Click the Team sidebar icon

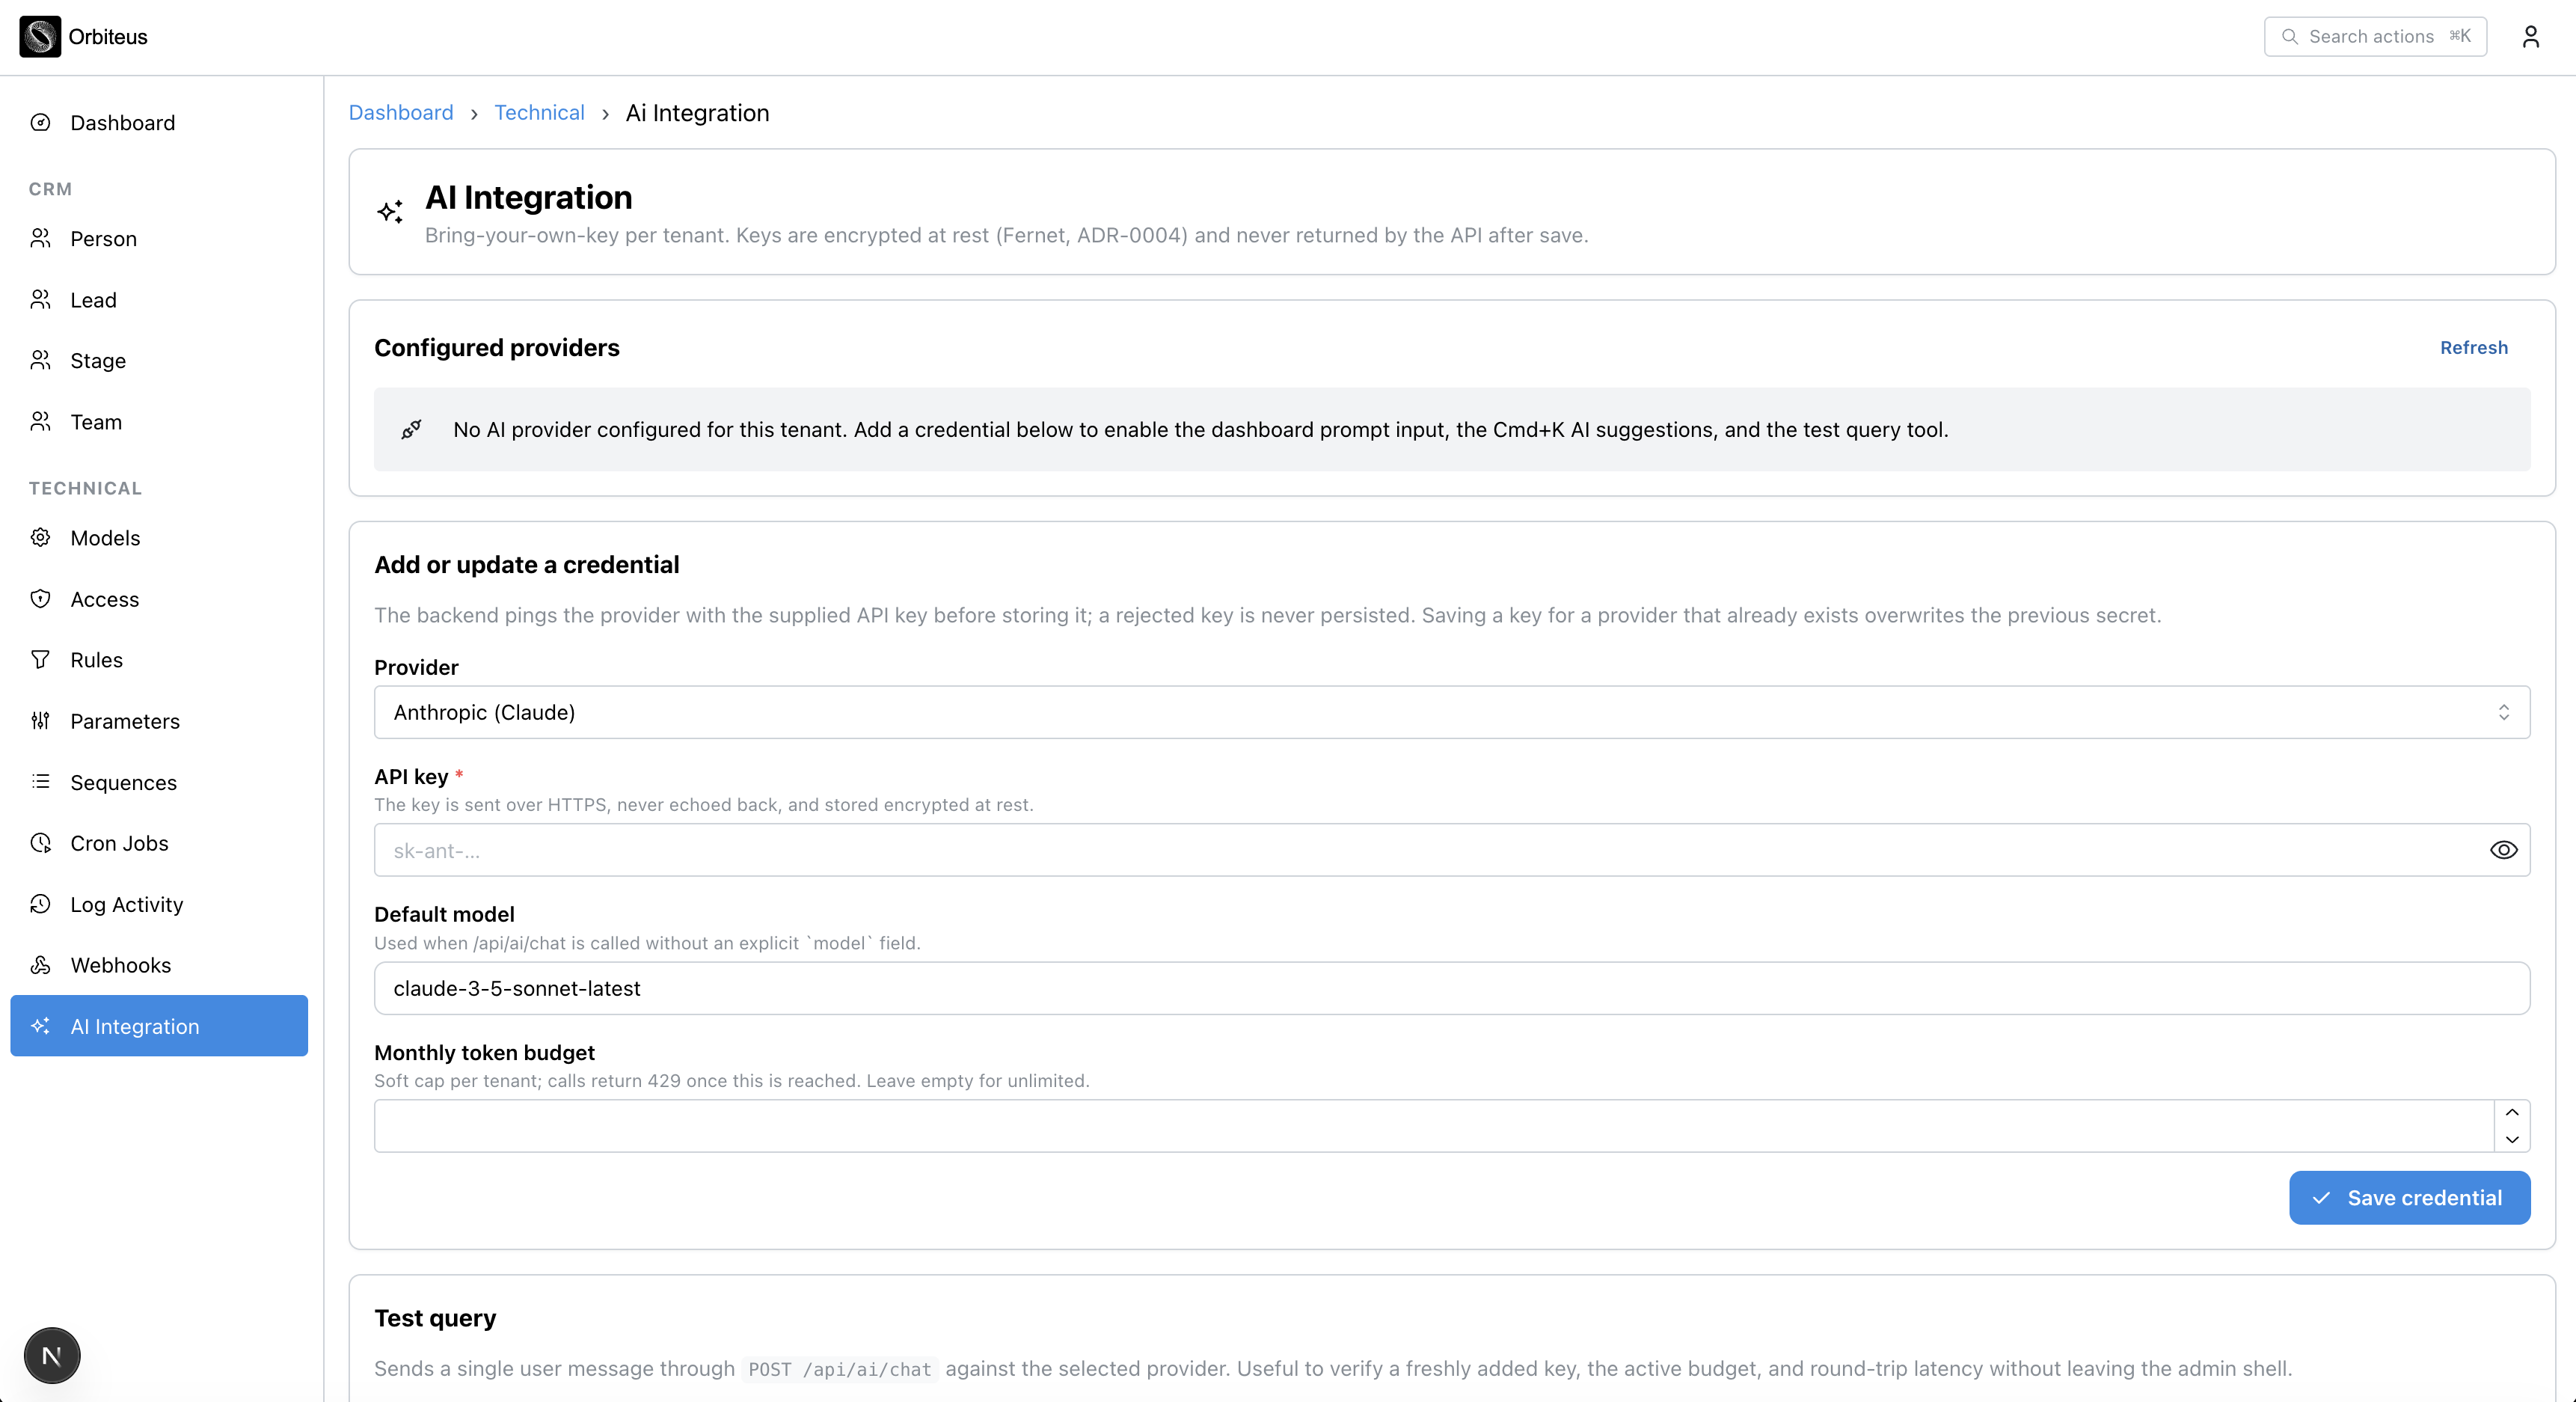41,422
